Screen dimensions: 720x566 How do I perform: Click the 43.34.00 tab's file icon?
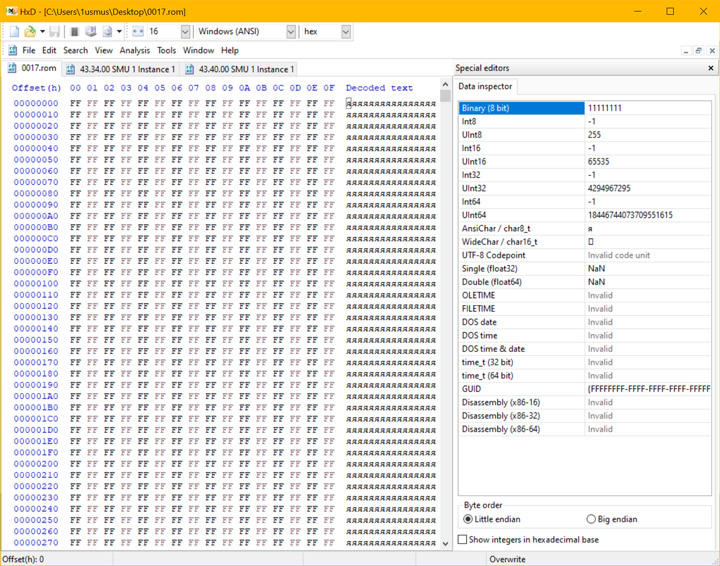click(x=70, y=69)
